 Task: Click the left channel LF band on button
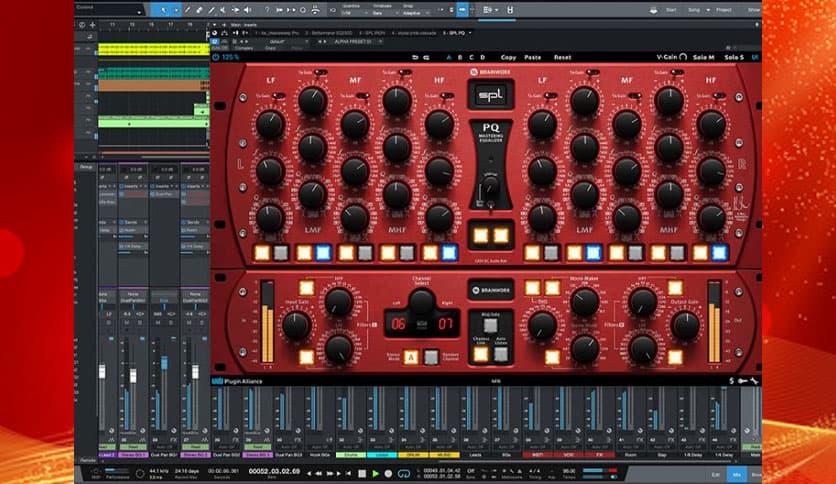[262, 253]
